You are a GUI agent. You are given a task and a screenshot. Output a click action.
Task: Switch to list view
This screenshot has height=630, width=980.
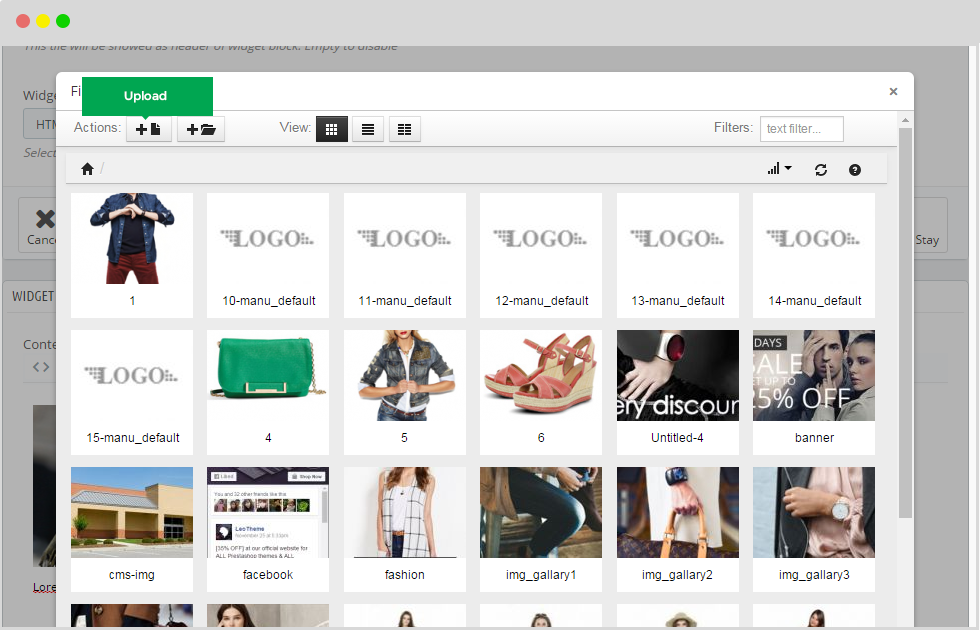pyautogui.click(x=368, y=129)
